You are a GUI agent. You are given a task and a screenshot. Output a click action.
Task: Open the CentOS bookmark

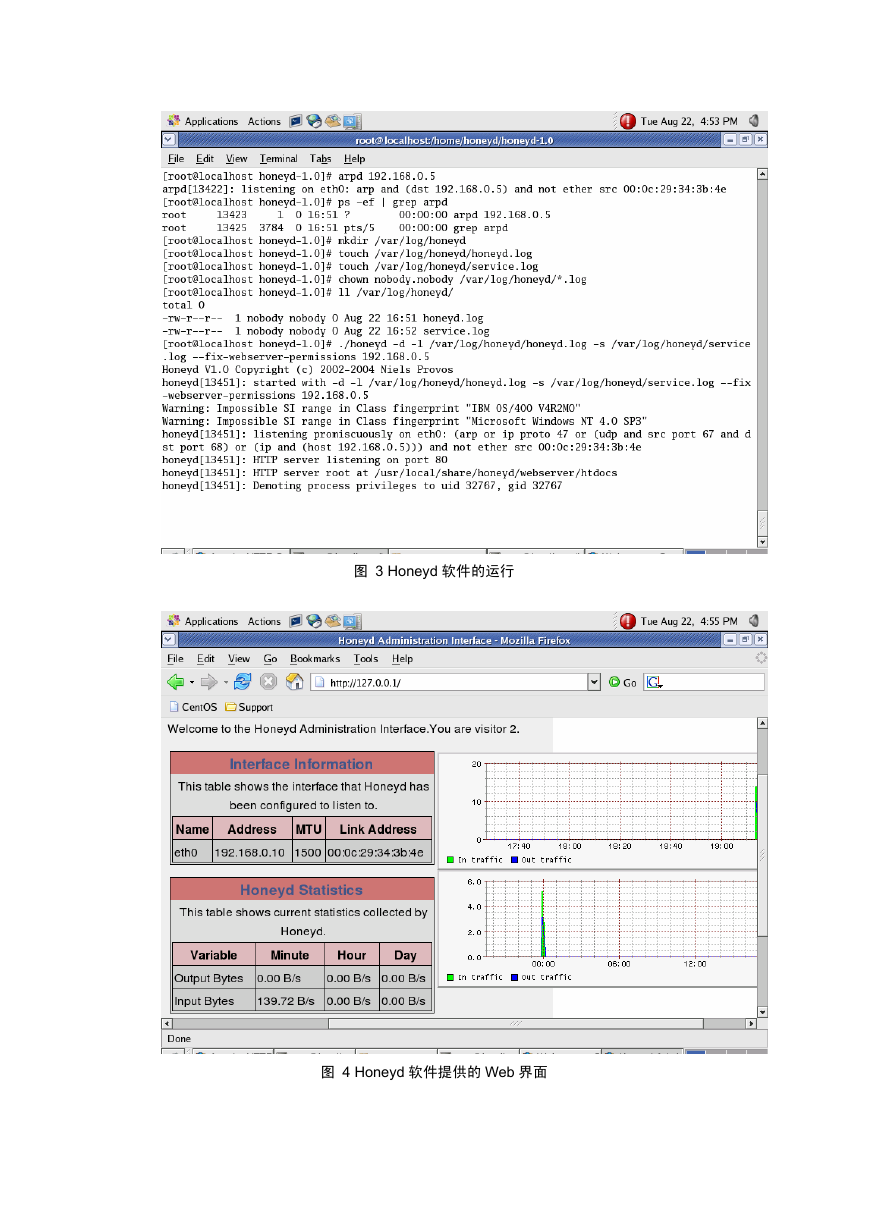coord(192,707)
